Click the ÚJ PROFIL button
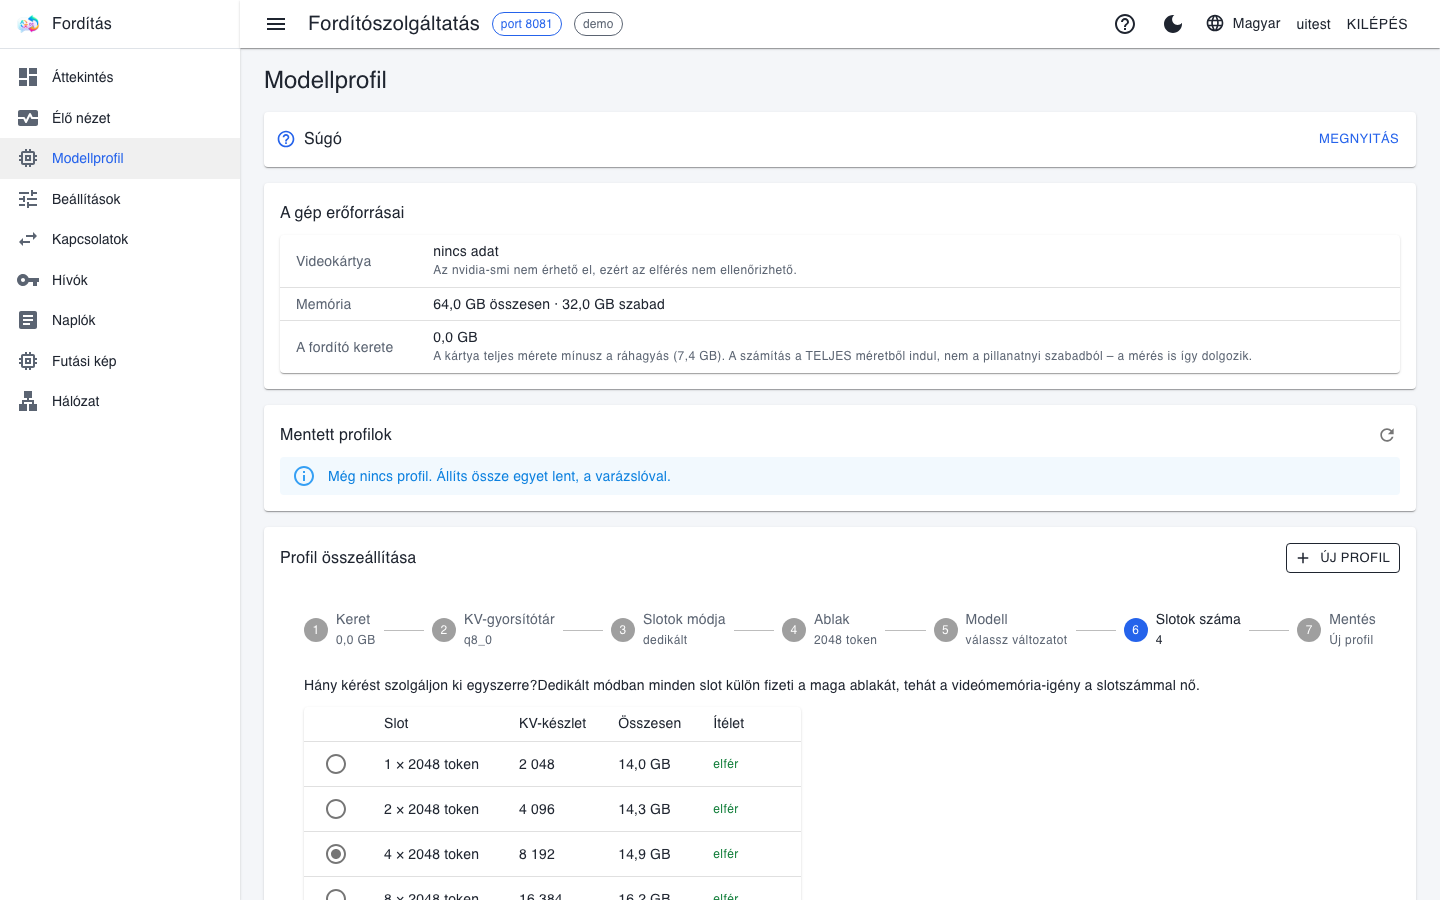This screenshot has width=1440, height=900. [1342, 558]
